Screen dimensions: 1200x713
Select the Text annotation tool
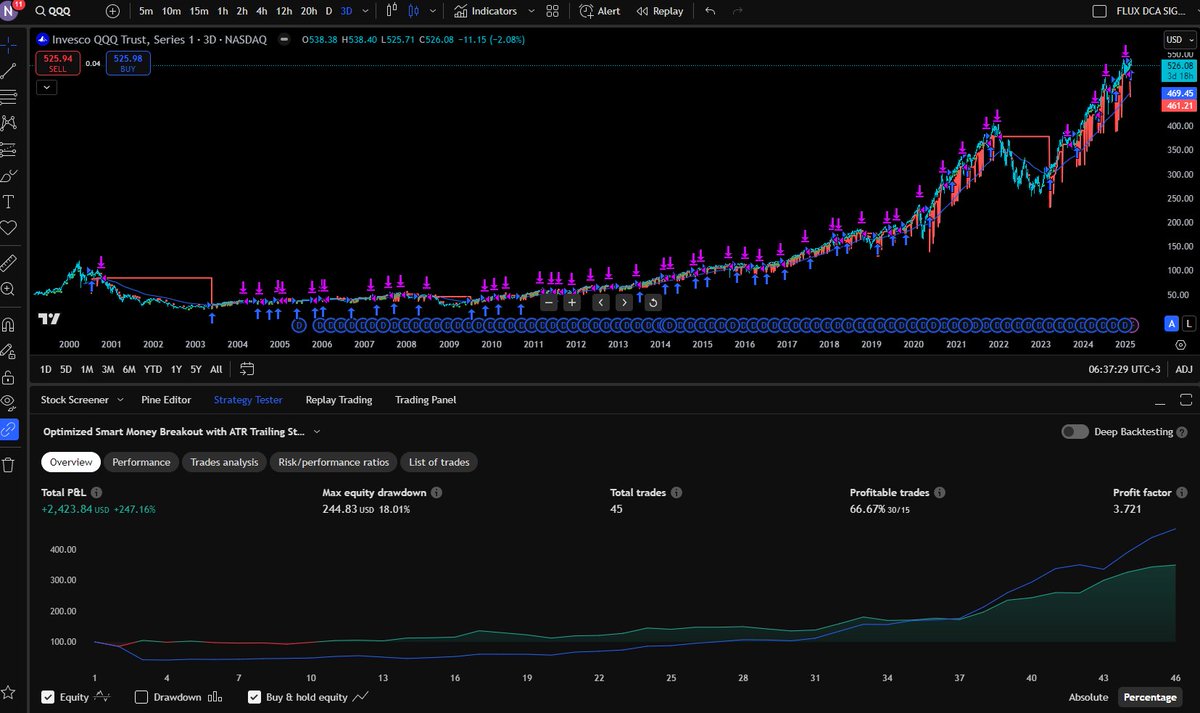click(10, 201)
